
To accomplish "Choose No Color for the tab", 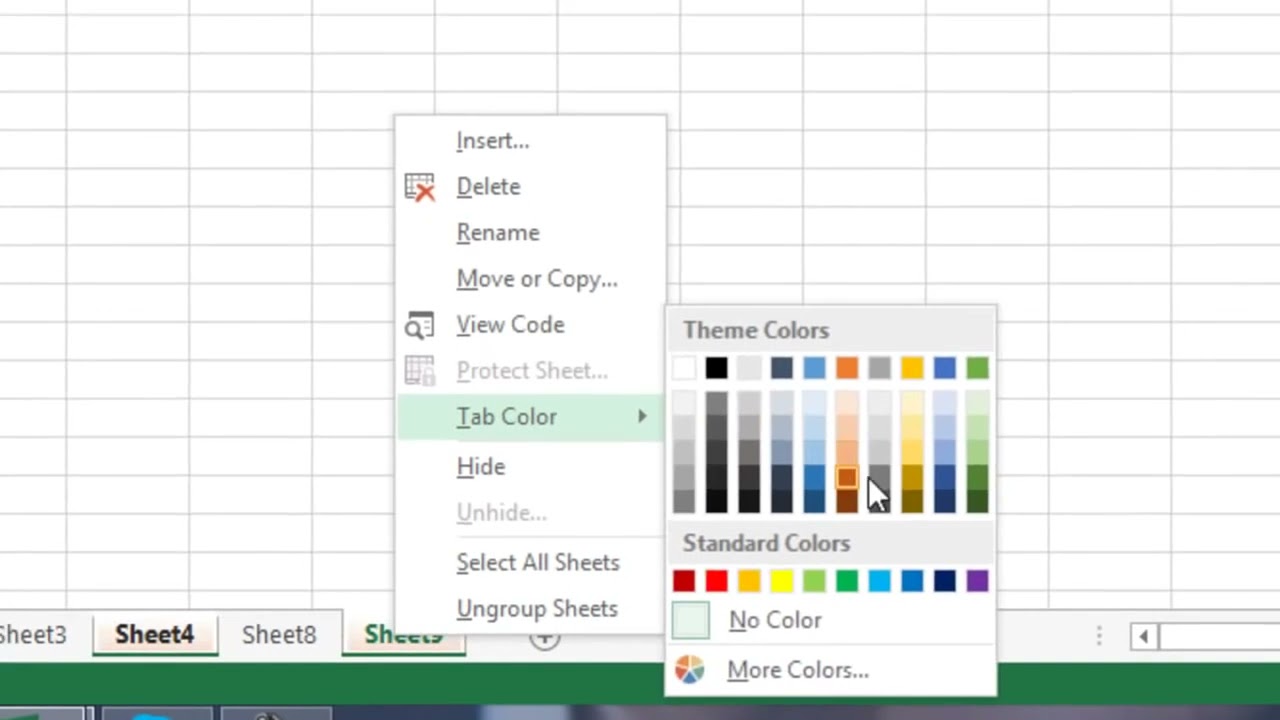I will (775, 621).
